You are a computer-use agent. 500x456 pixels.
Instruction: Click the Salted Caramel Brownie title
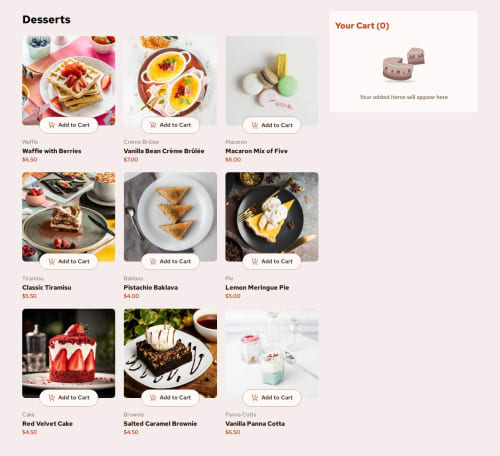(160, 424)
